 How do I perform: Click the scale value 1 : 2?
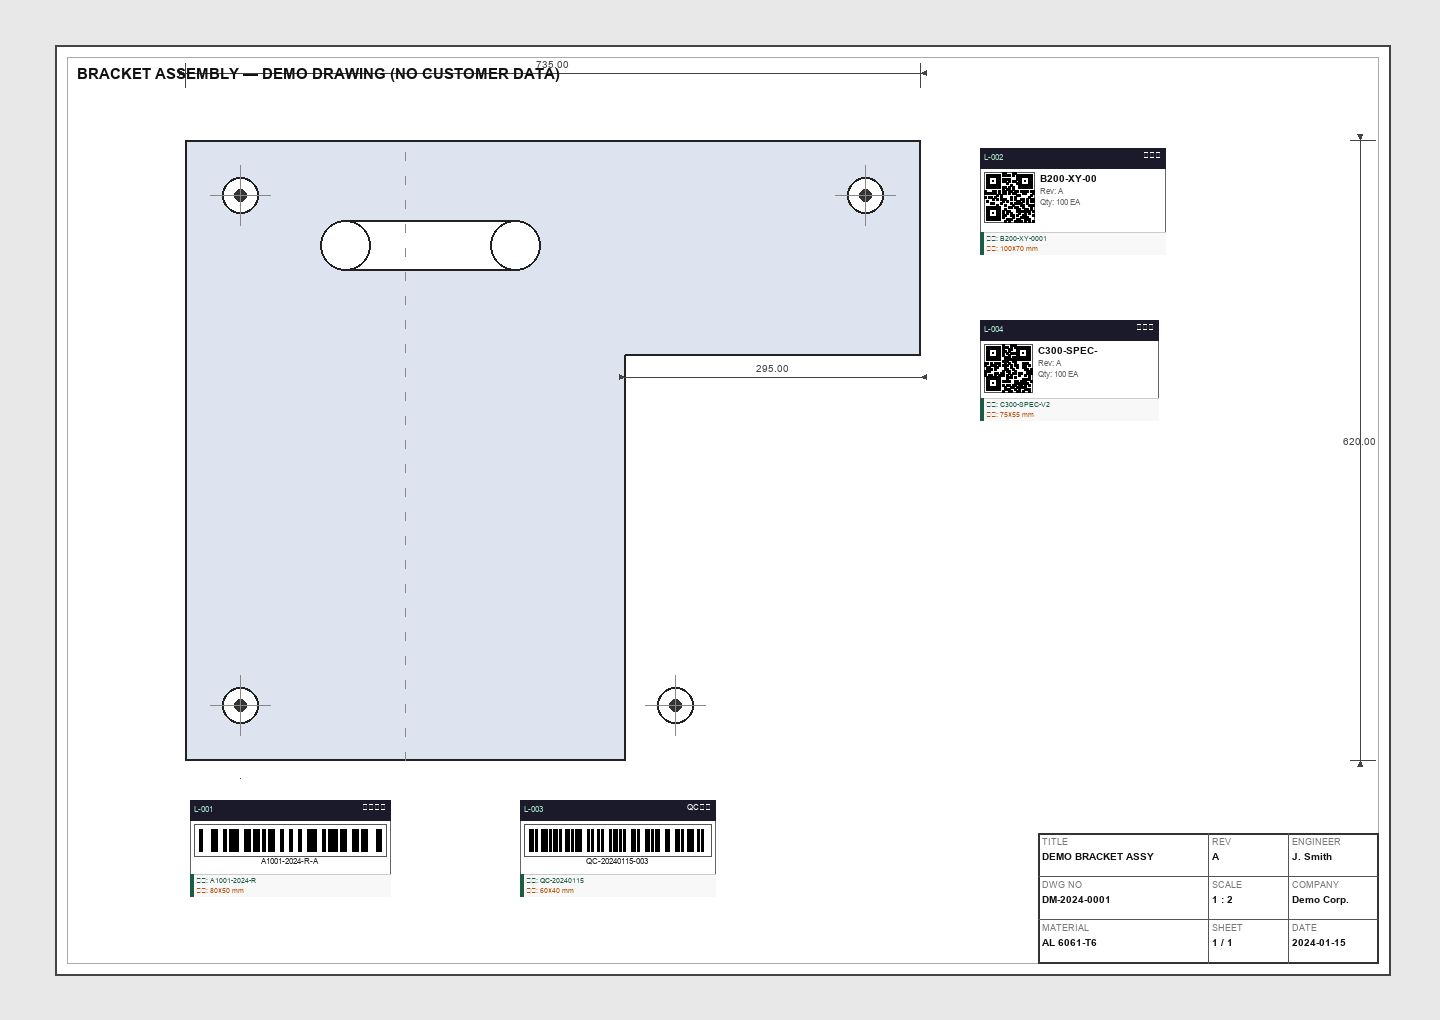pos(1222,900)
